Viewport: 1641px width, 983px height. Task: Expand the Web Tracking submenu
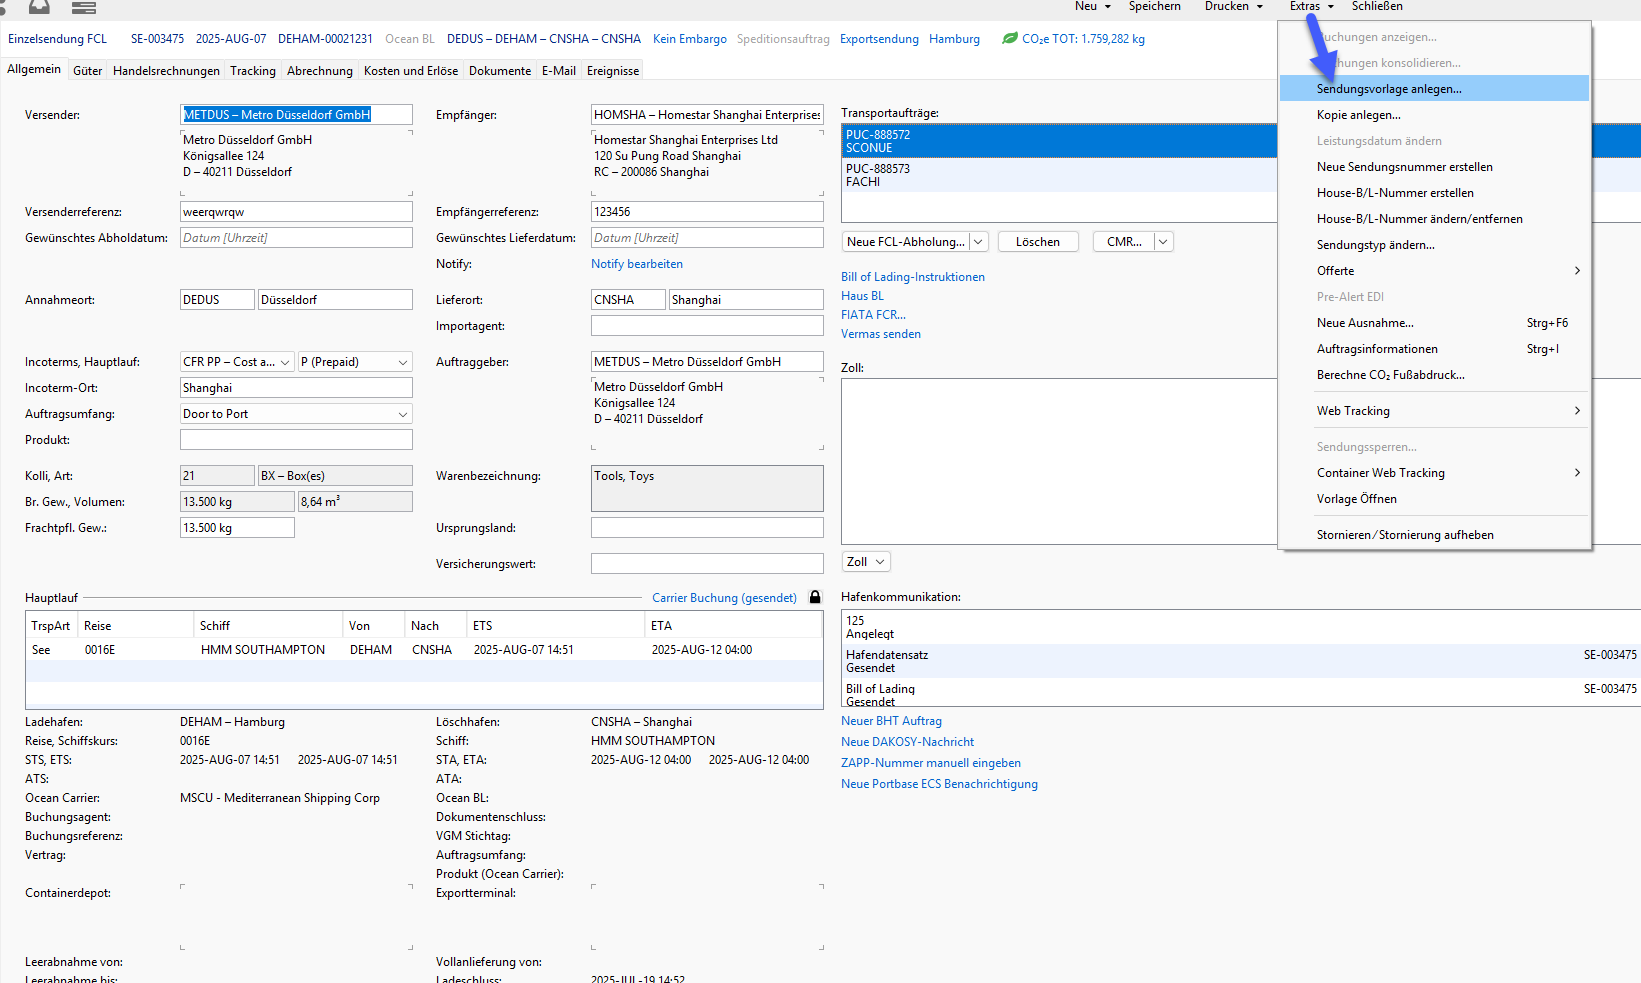(1577, 411)
